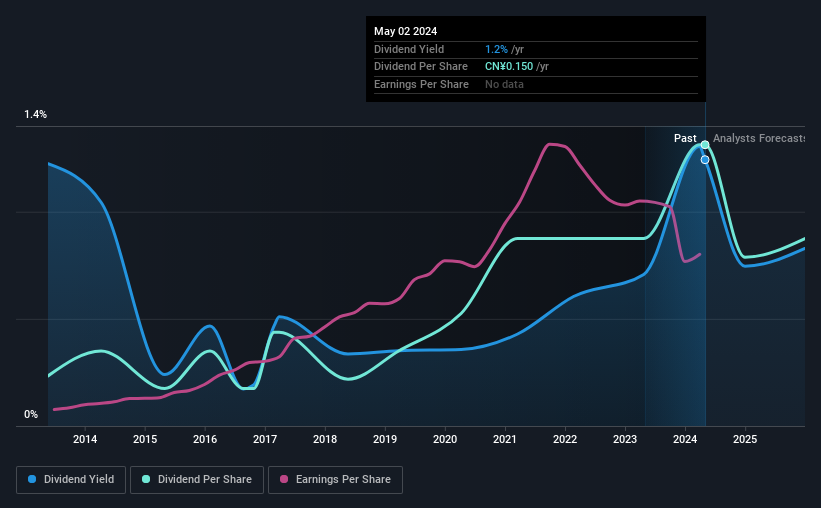
Task: Click the teal Dividend Per Share legend dot
Action: click(x=146, y=479)
